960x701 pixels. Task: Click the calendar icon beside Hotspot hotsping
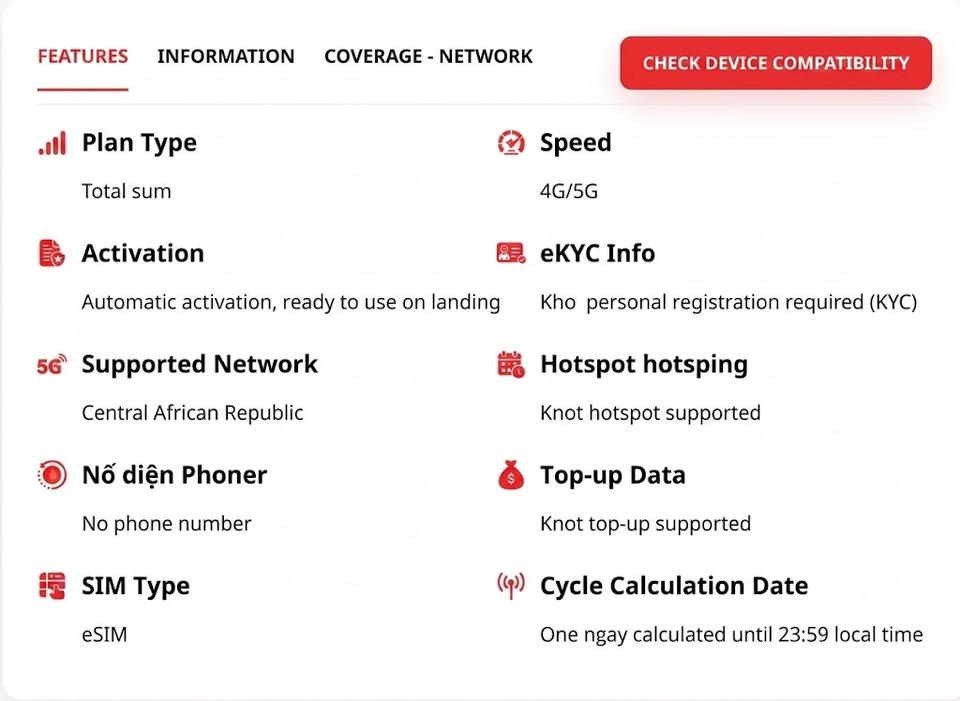[511, 364]
